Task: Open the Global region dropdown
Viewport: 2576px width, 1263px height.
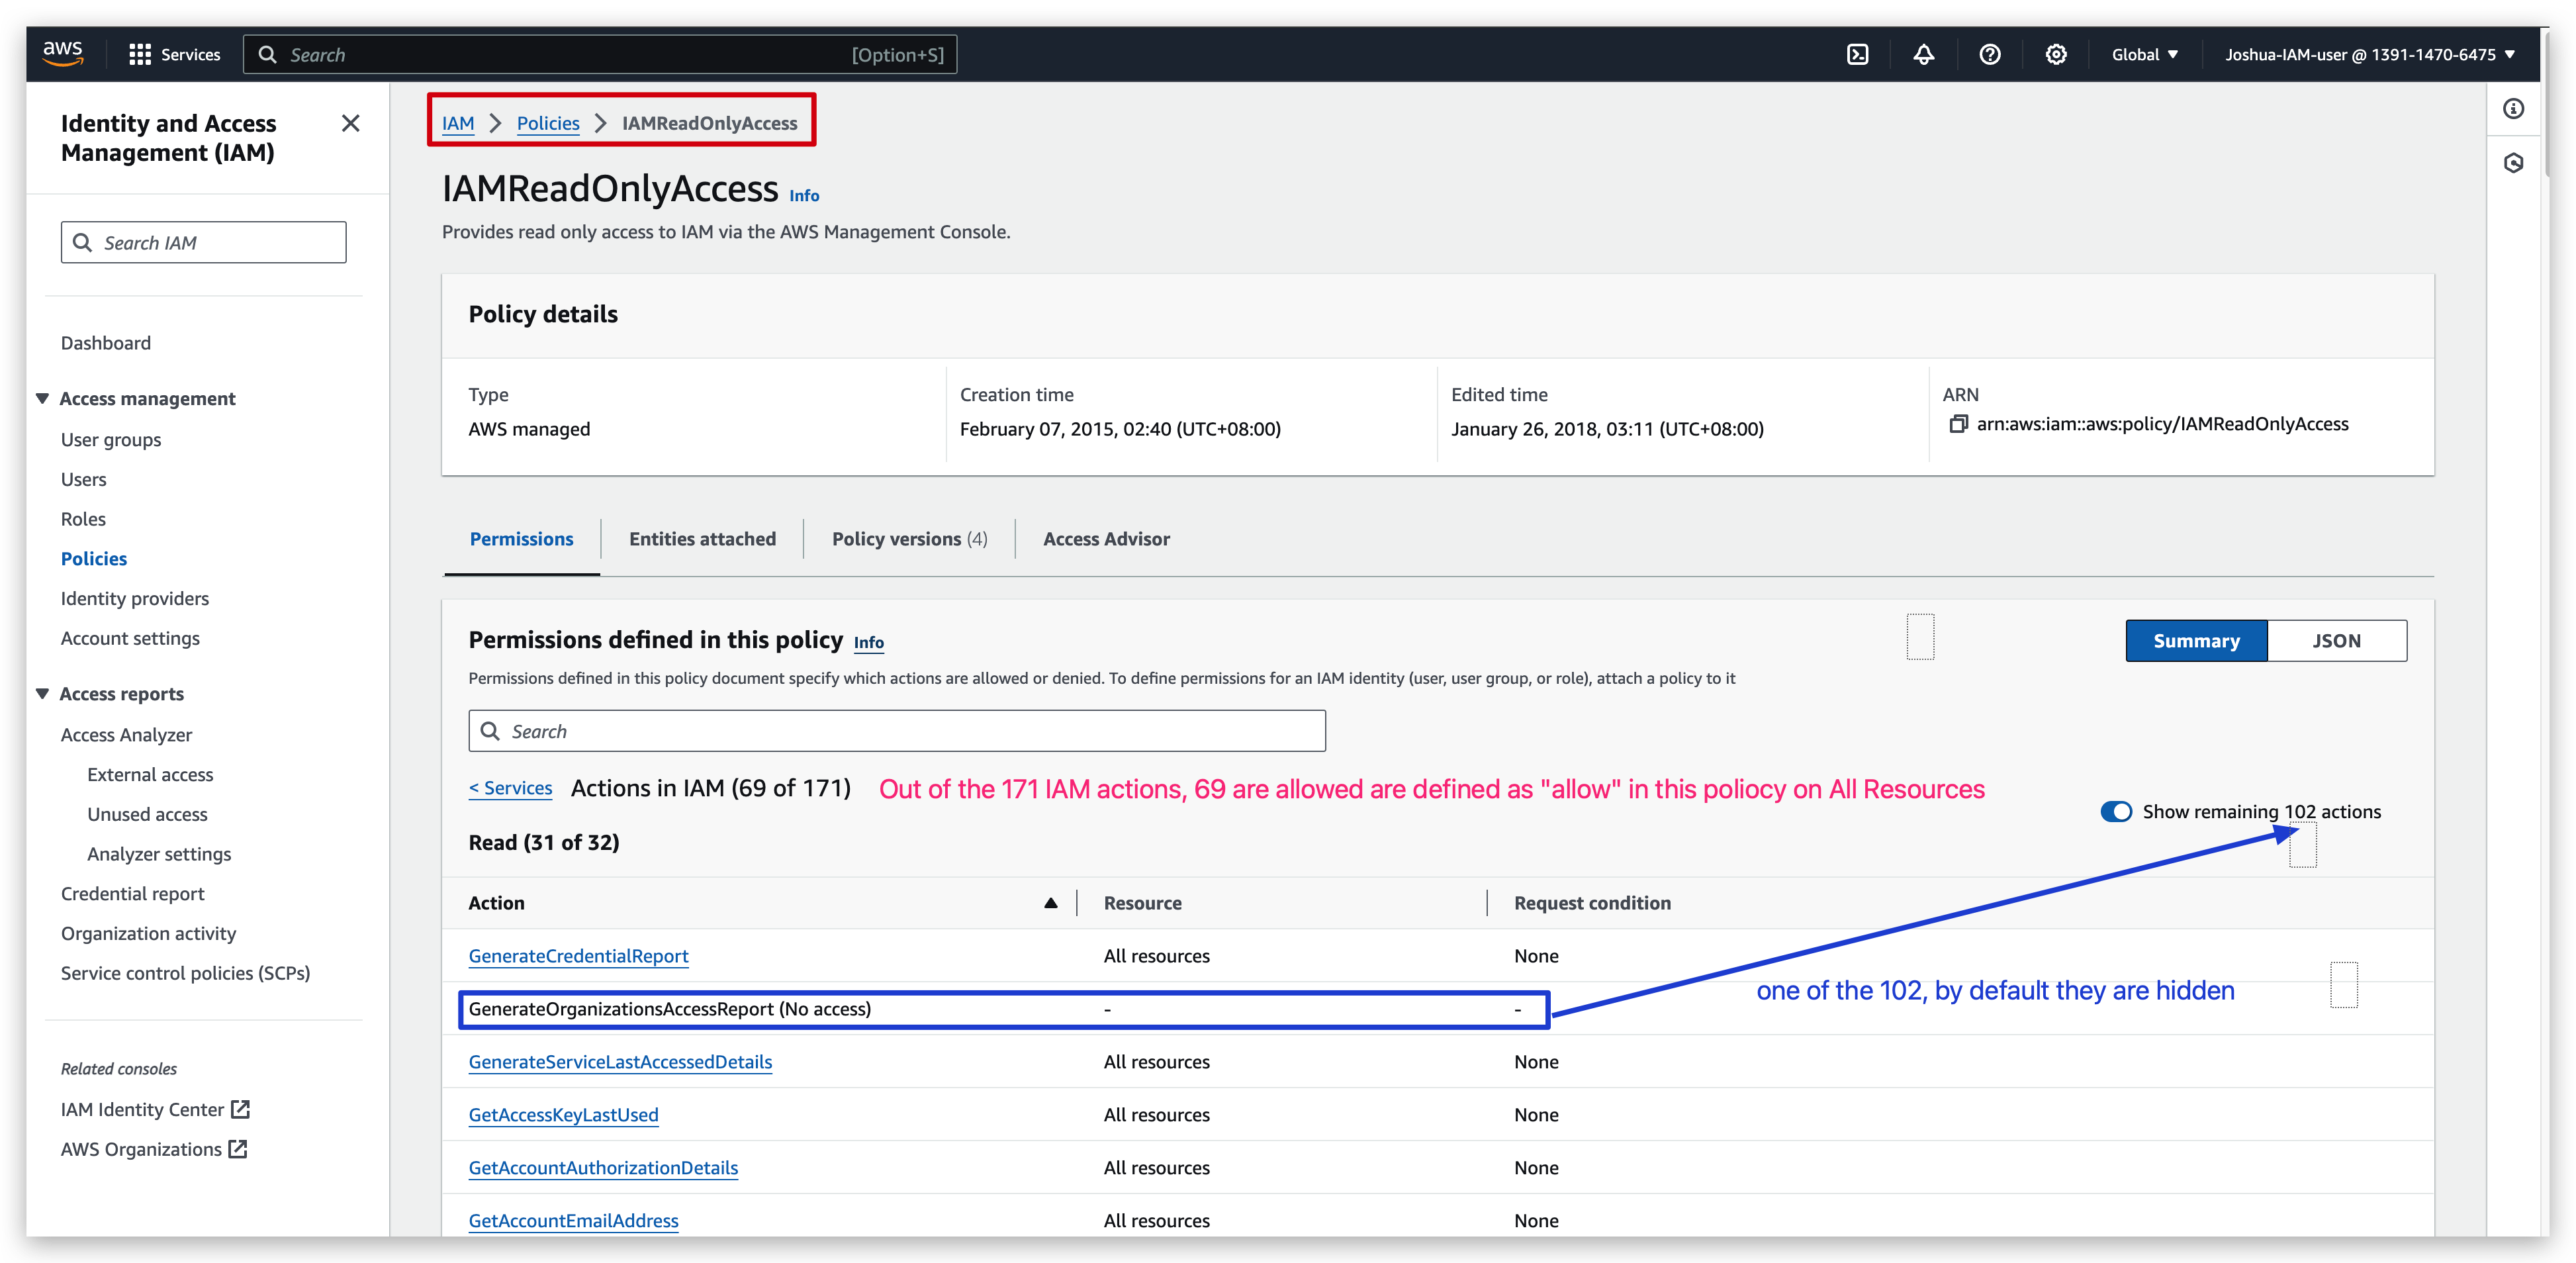Action: pos(2144,55)
